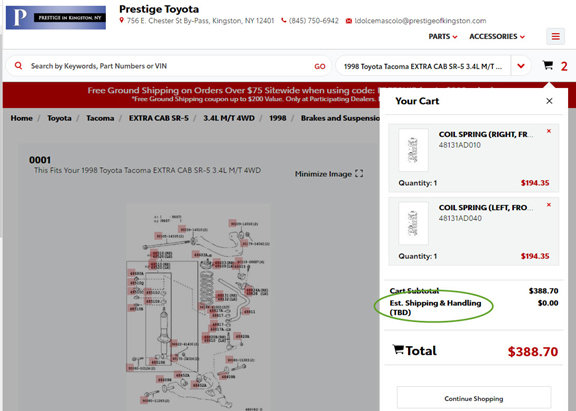The image size is (576, 411).
Task: Click the Prestige in Kingston NY logo
Action: point(56,18)
